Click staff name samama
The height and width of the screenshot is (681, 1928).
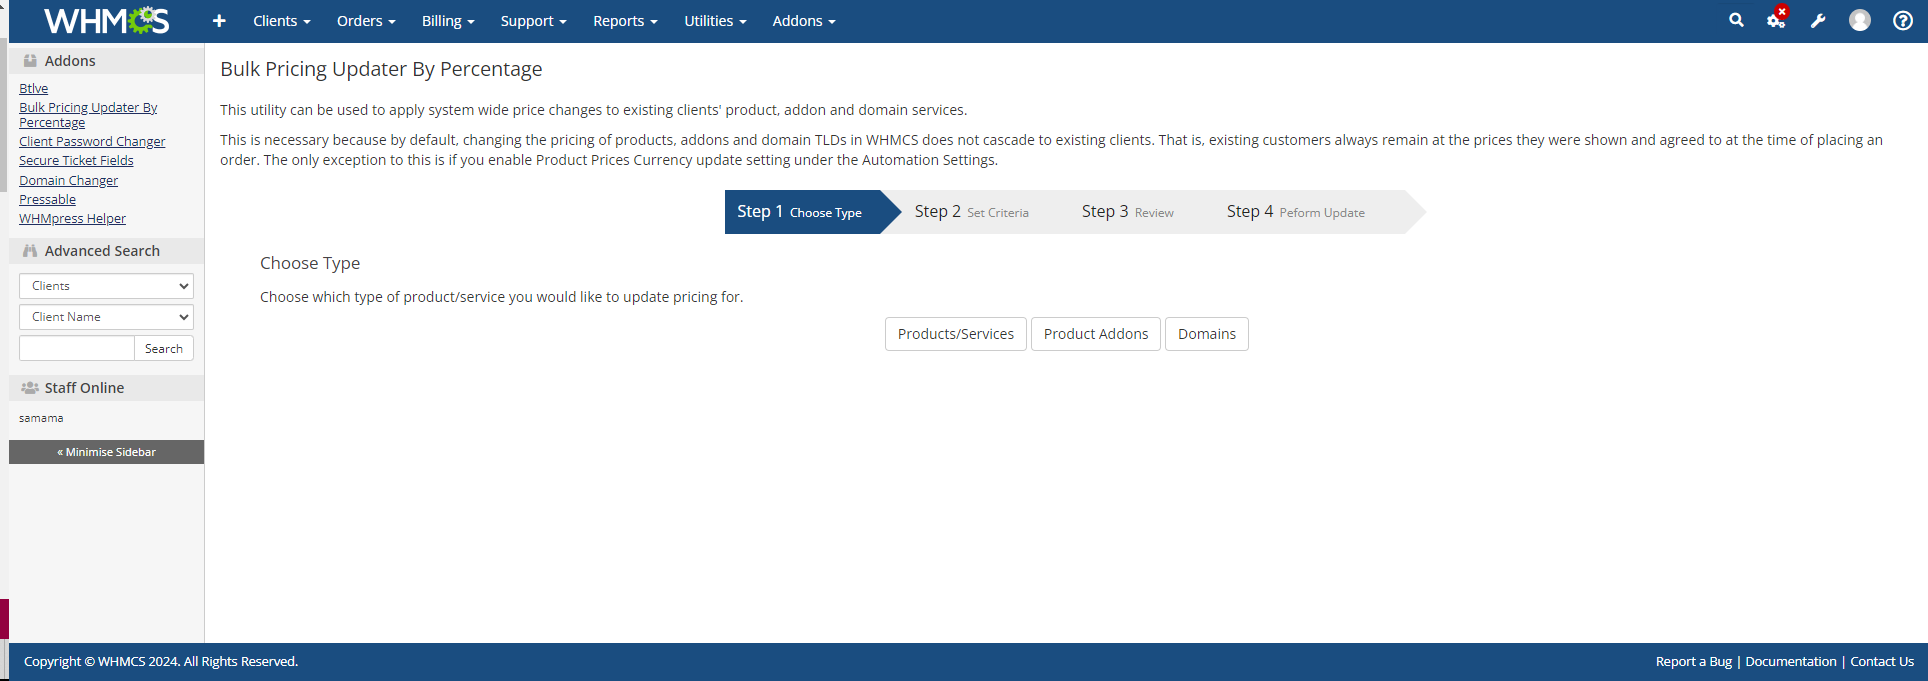(x=41, y=418)
